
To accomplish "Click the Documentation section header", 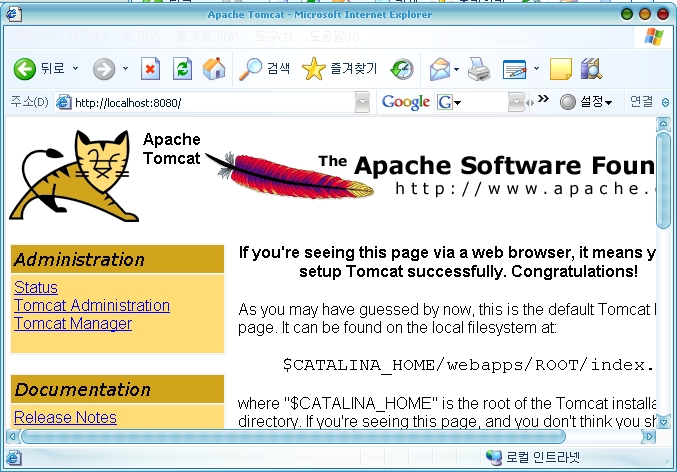I will (x=117, y=390).
